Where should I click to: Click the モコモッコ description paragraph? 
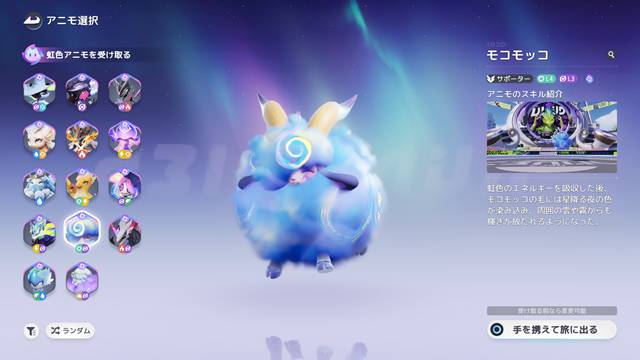tap(550, 205)
